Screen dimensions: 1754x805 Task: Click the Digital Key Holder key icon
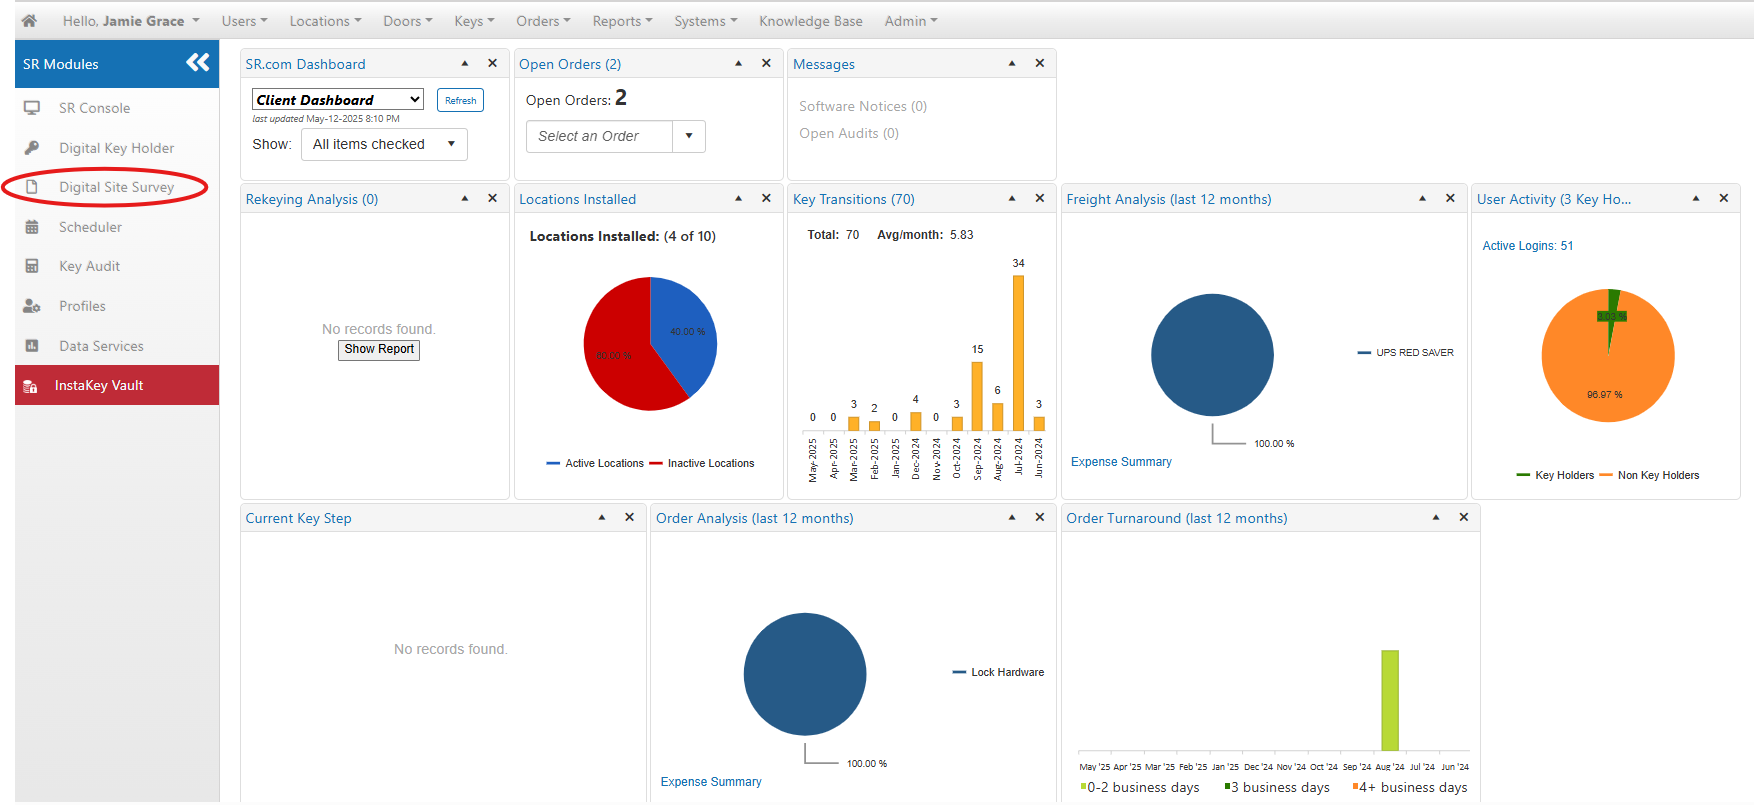point(32,148)
